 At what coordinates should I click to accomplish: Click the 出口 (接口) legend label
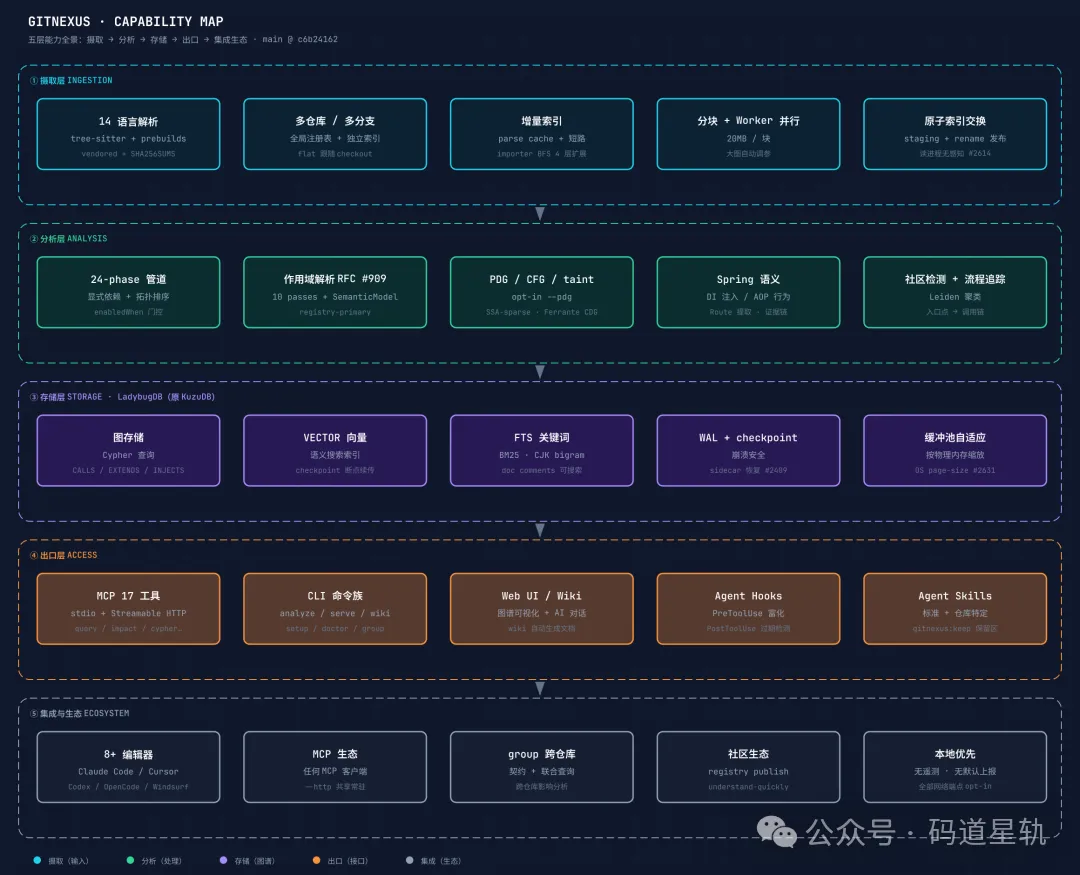point(348,861)
